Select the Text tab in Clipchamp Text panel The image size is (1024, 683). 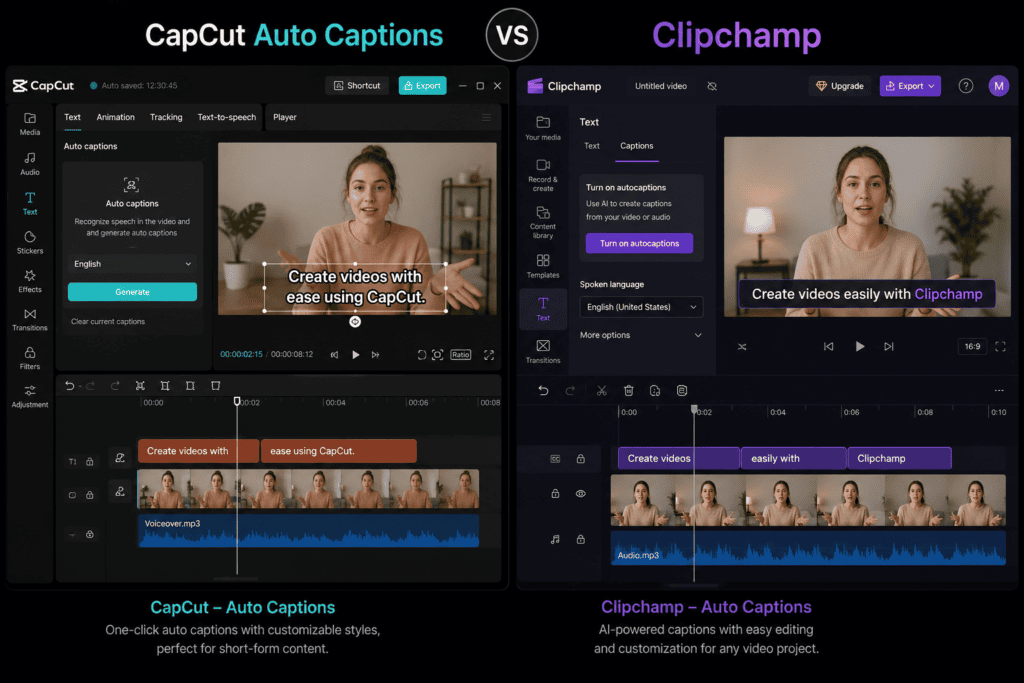[x=592, y=146]
